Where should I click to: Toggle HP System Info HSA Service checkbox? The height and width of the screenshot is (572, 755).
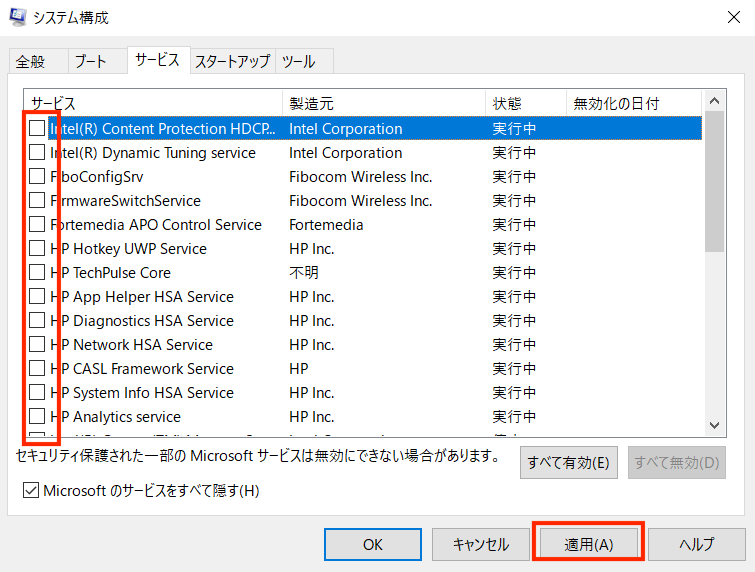tap(37, 393)
